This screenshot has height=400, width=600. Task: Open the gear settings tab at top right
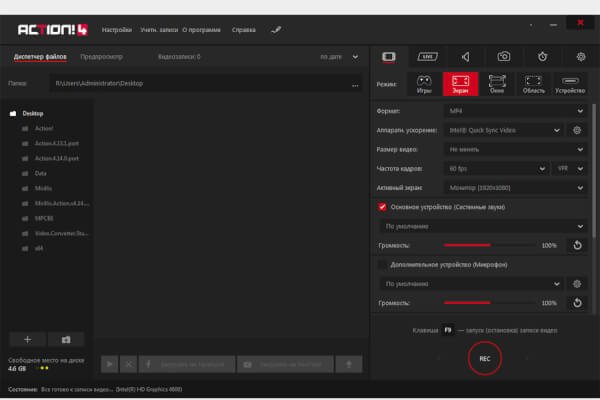(580, 57)
